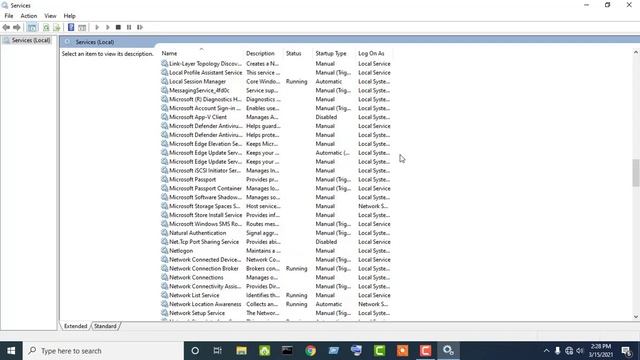This screenshot has height=360, width=640.
Task: Click the vertical scrollbar thumb
Action: pos(636,173)
